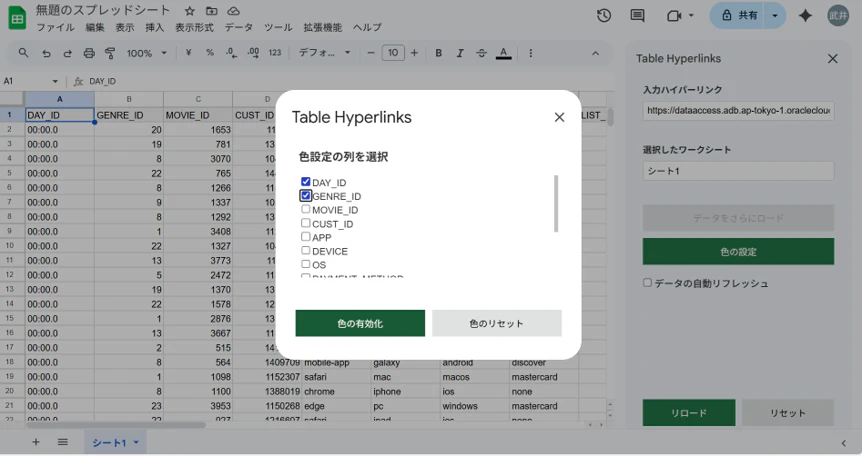Open the データ menu
Screen dimensions: 862x456
[239, 27]
